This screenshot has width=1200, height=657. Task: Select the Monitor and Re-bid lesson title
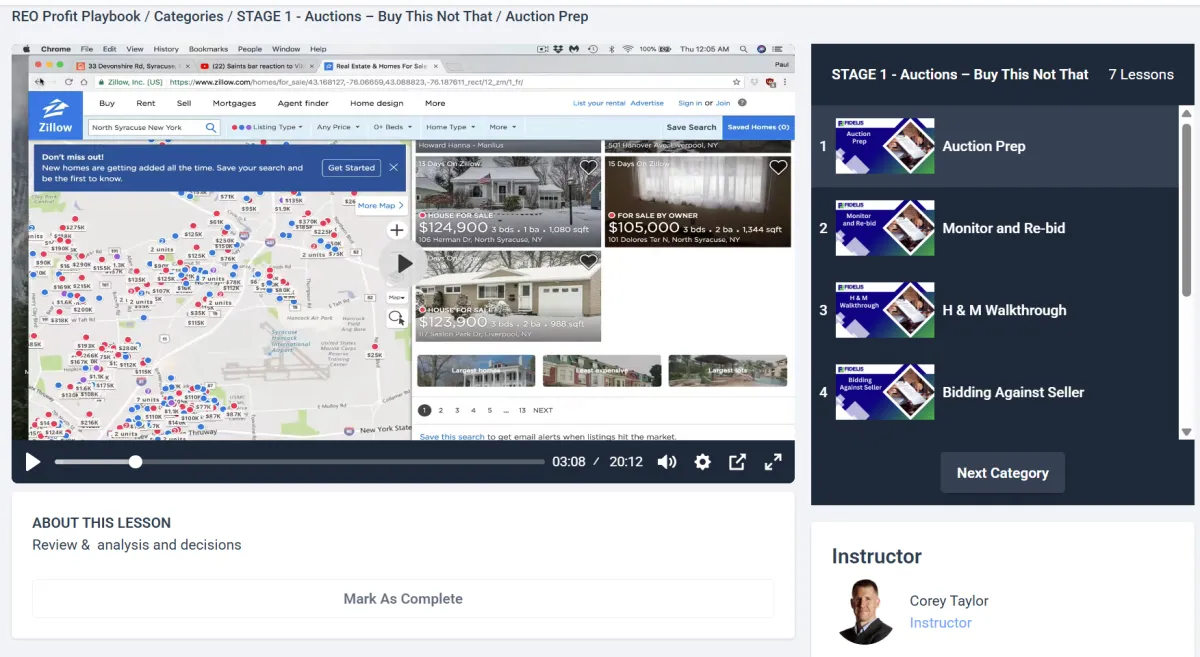pos(1004,228)
